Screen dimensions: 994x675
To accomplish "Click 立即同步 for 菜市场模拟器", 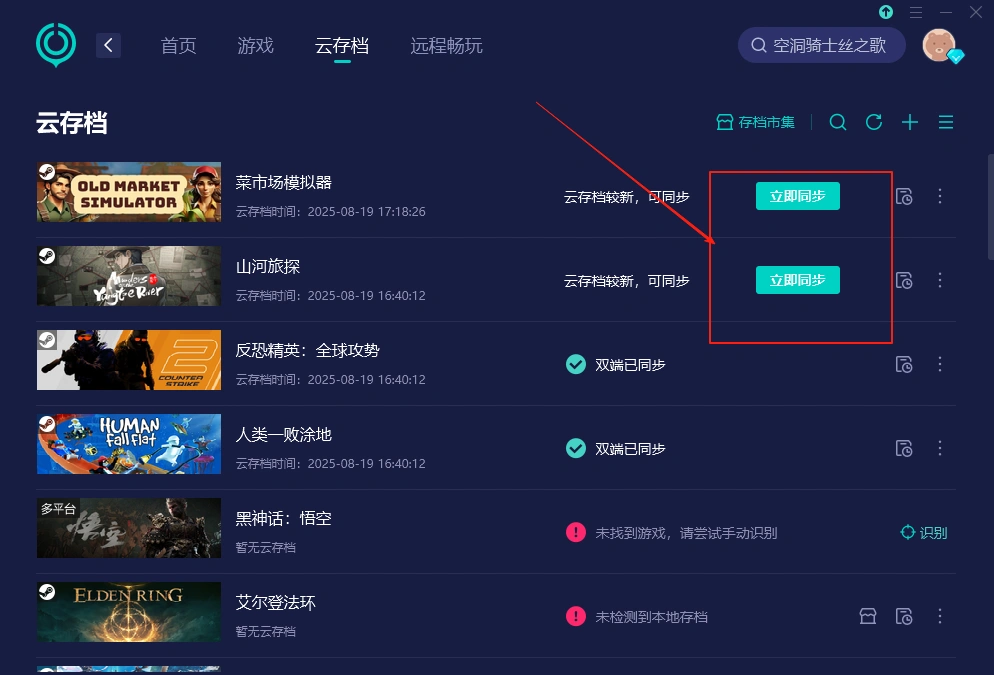I will (x=797, y=196).
